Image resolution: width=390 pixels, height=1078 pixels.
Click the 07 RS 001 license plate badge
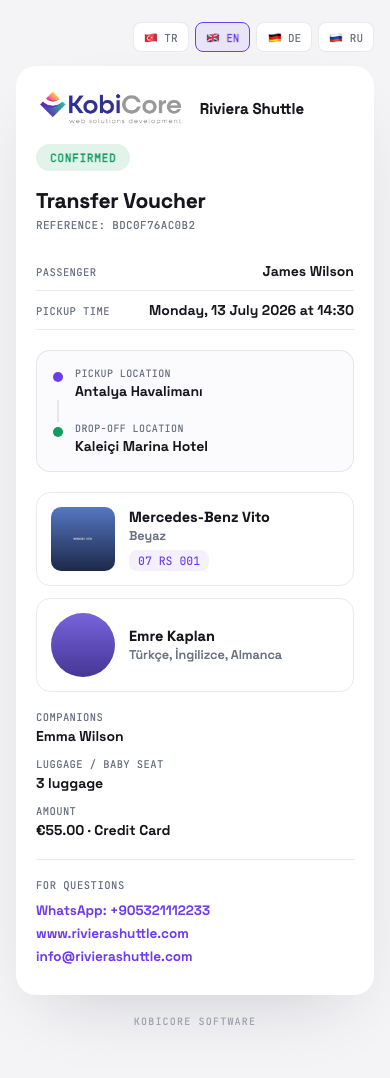click(169, 560)
